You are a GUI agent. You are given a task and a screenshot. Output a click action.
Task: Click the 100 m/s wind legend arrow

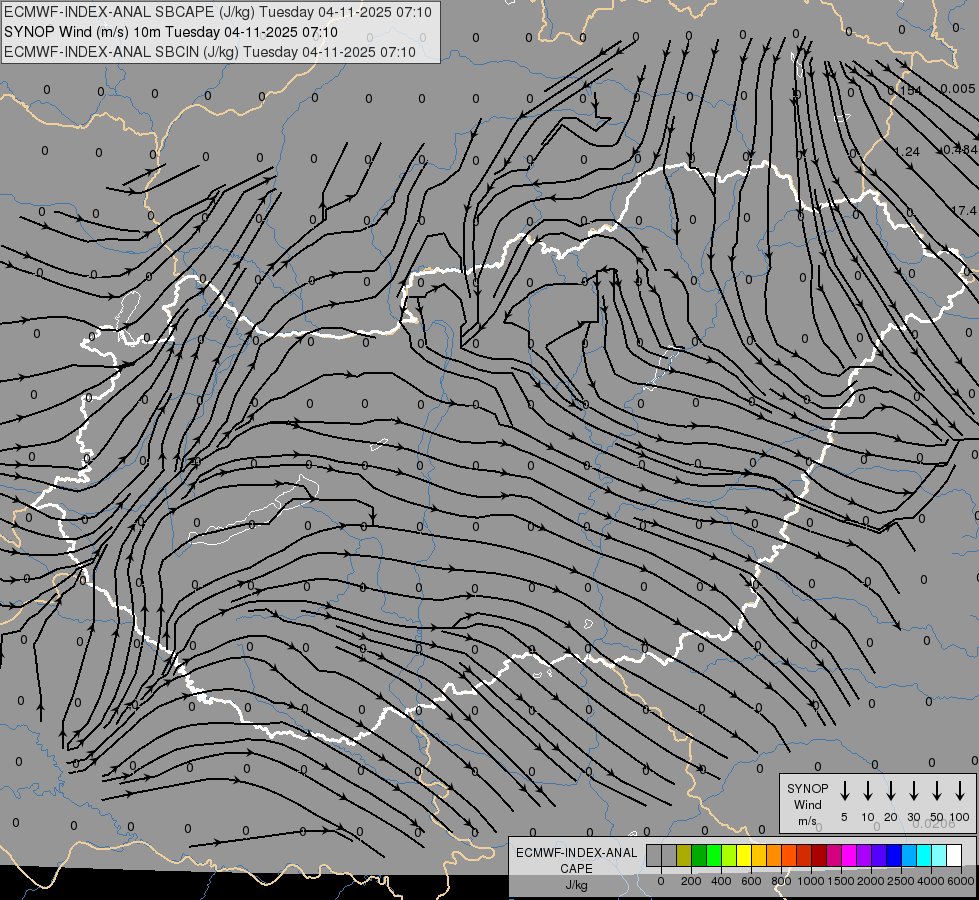pos(960,790)
